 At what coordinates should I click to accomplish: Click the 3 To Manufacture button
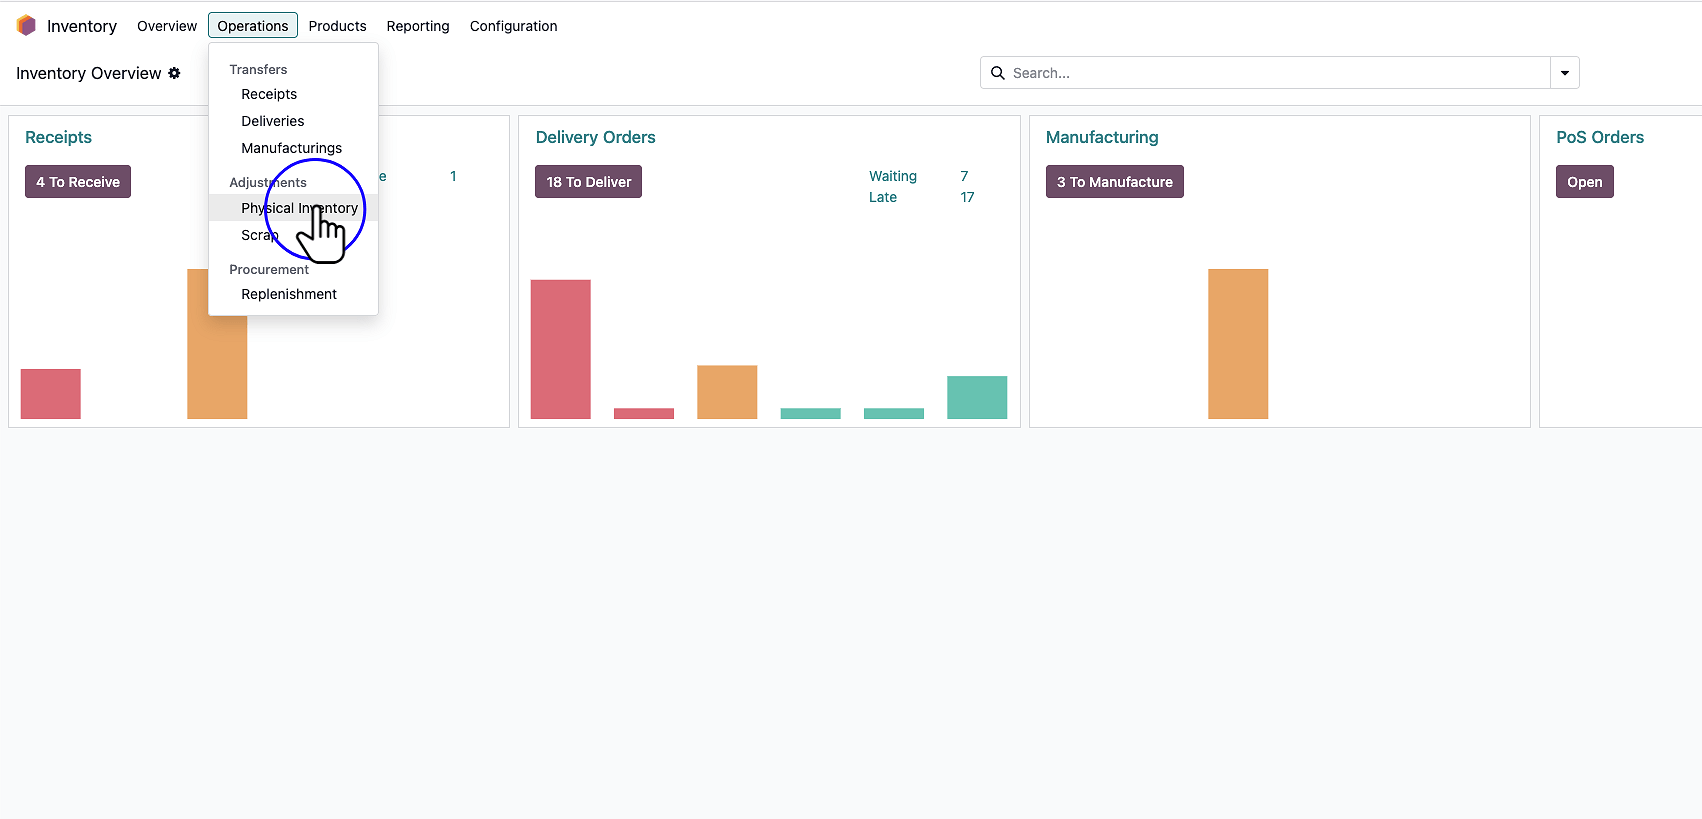[1114, 182]
